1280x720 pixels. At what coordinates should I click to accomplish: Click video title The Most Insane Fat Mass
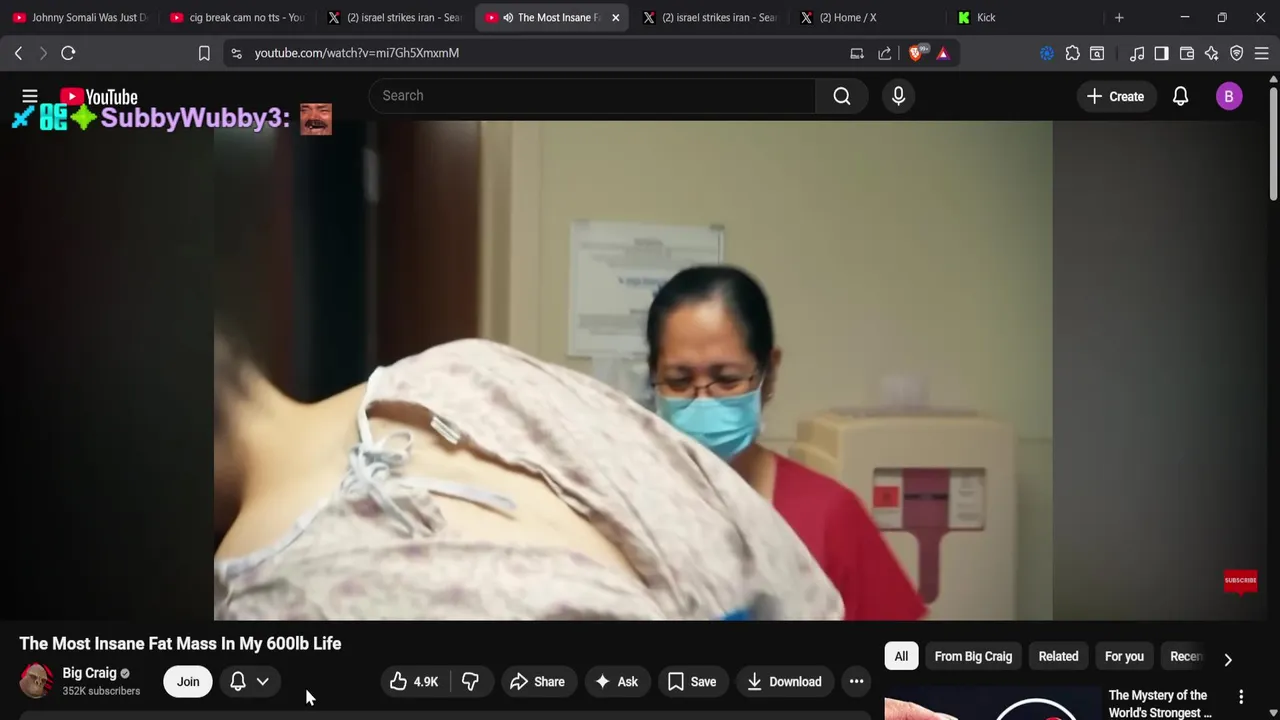tap(180, 644)
